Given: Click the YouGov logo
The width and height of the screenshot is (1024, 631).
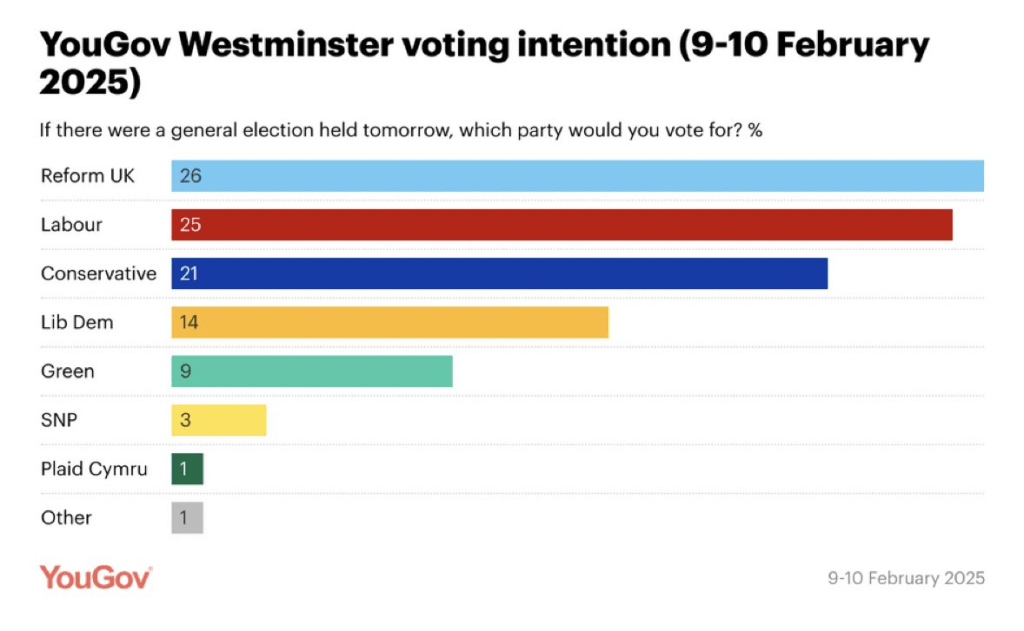Looking at the screenshot, I should 96,577.
